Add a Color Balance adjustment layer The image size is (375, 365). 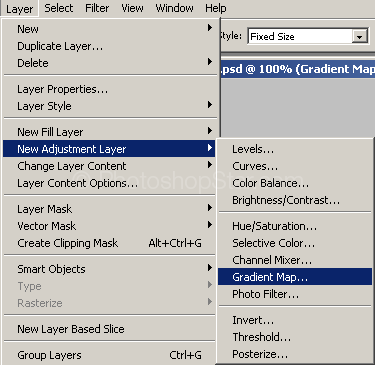pos(295,183)
